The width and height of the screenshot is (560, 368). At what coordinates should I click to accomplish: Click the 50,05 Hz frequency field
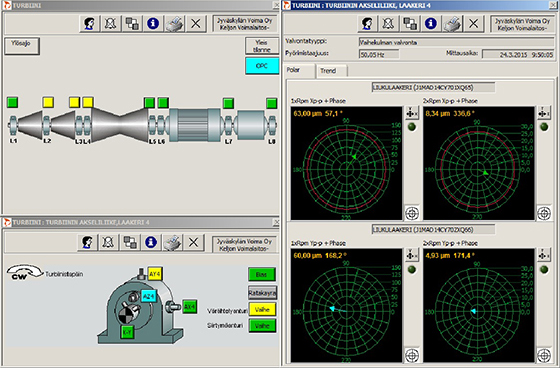click(x=379, y=54)
